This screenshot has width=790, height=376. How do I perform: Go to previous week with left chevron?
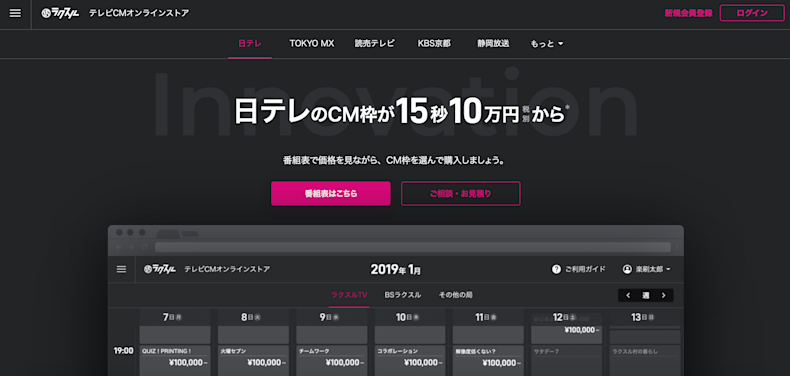pyautogui.click(x=628, y=295)
